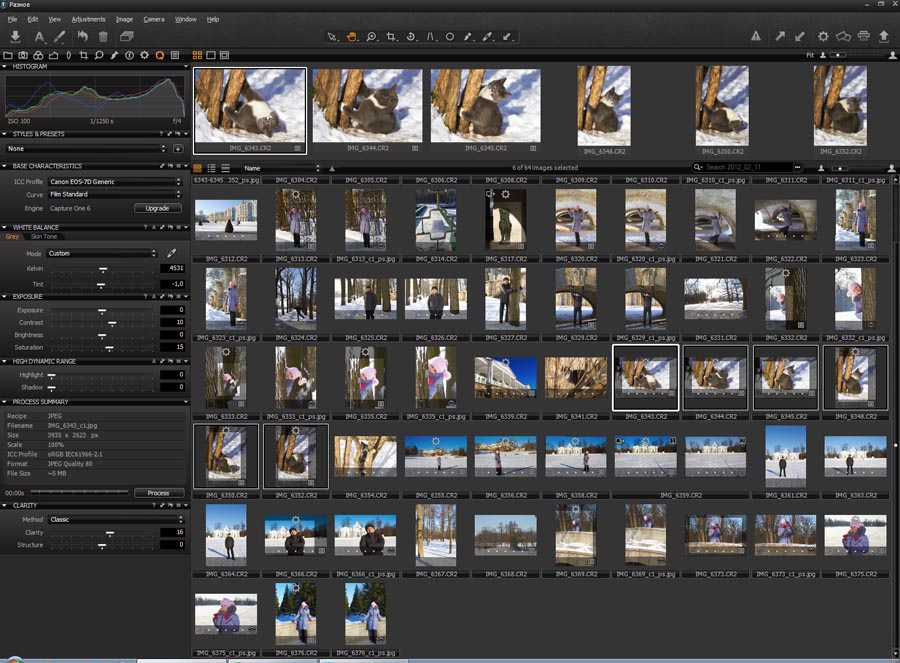Collapse the Exposure panel
Image resolution: width=900 pixels, height=663 pixels.
pos(5,297)
